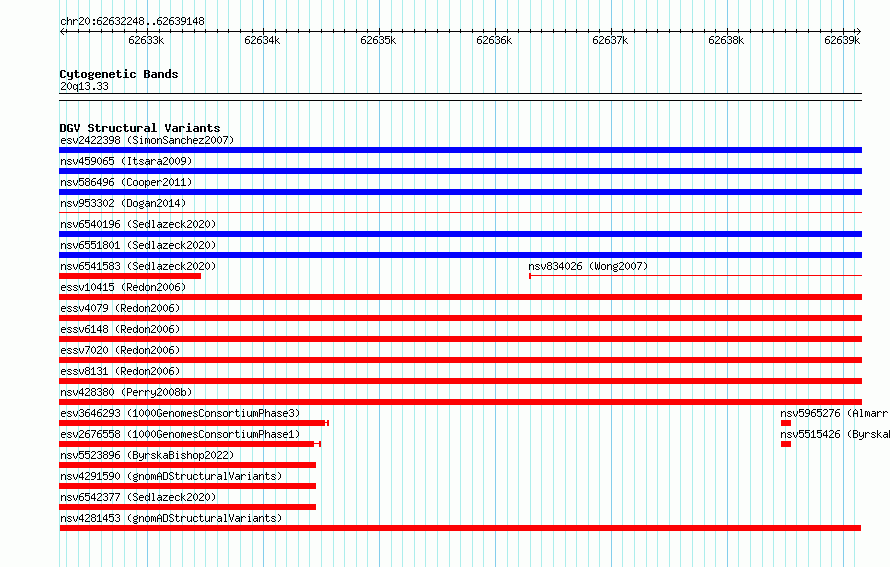Select the red bar under esv2676558
The image size is (890, 567).
[x=190, y=444]
